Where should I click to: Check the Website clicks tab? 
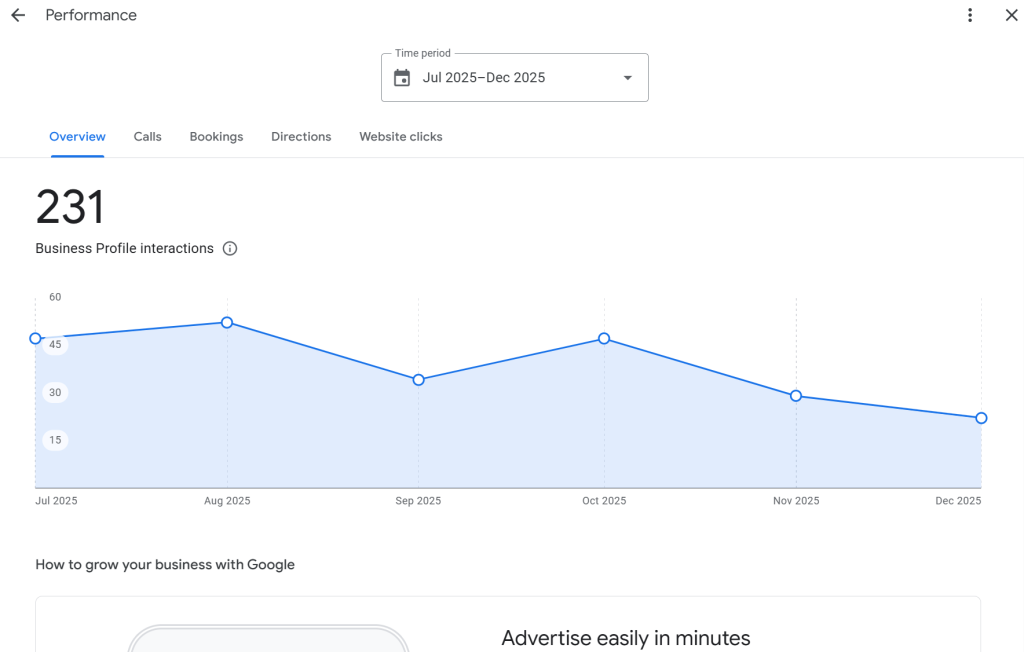pyautogui.click(x=400, y=136)
